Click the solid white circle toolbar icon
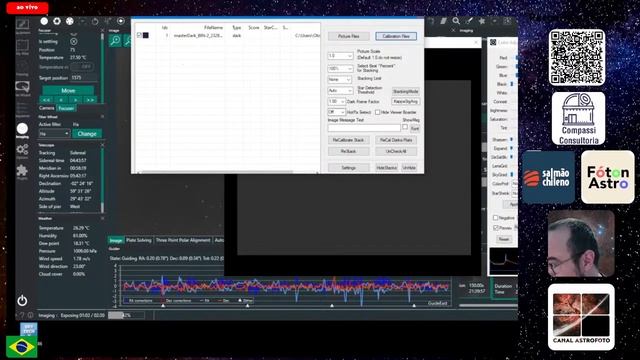Screen dimensions: 640x360 click(44, 21)
